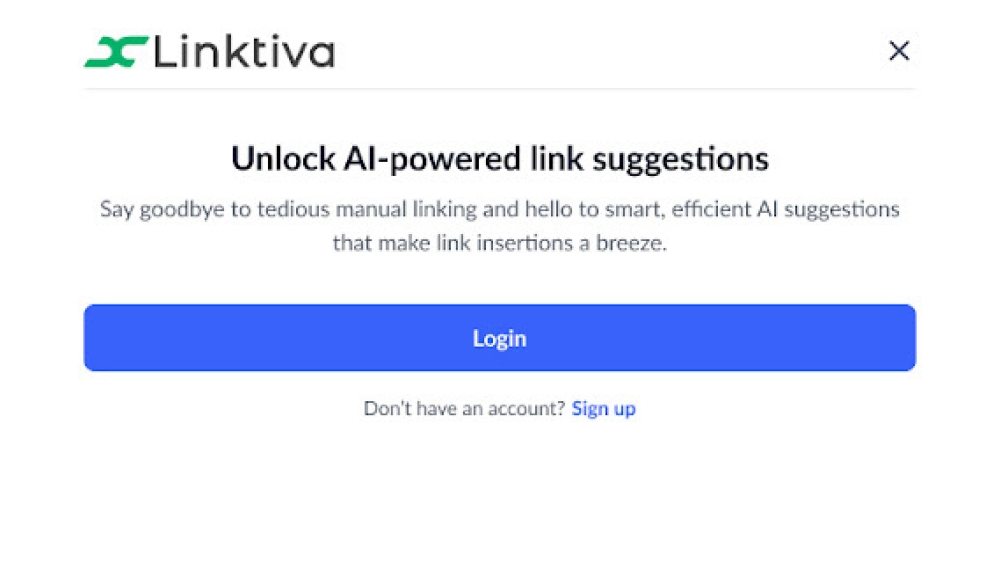This screenshot has width=1000, height=563.
Task: Click the description paragraph about AI suggestions
Action: [499, 226]
